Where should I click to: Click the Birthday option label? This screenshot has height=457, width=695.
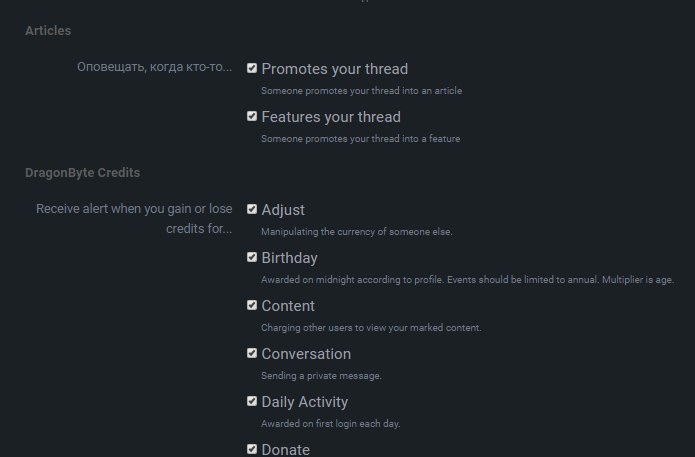pyautogui.click(x=289, y=258)
